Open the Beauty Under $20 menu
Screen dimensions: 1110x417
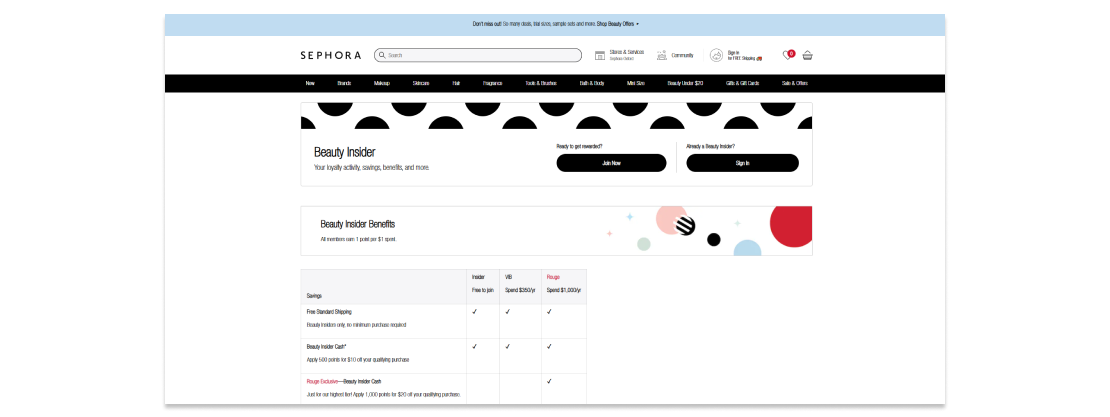coord(685,84)
